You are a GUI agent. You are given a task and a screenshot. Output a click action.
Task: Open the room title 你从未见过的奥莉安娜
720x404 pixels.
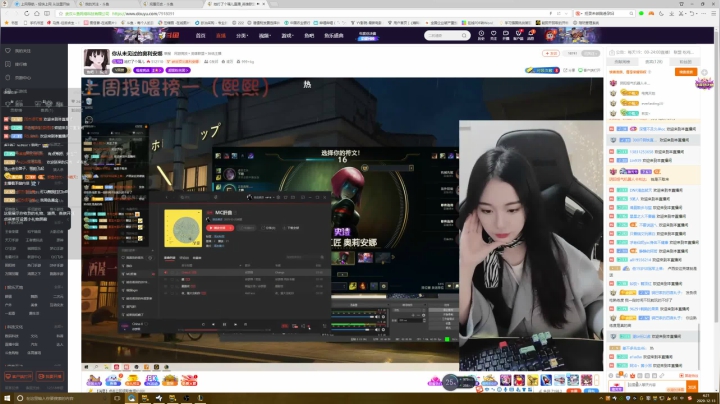point(137,53)
